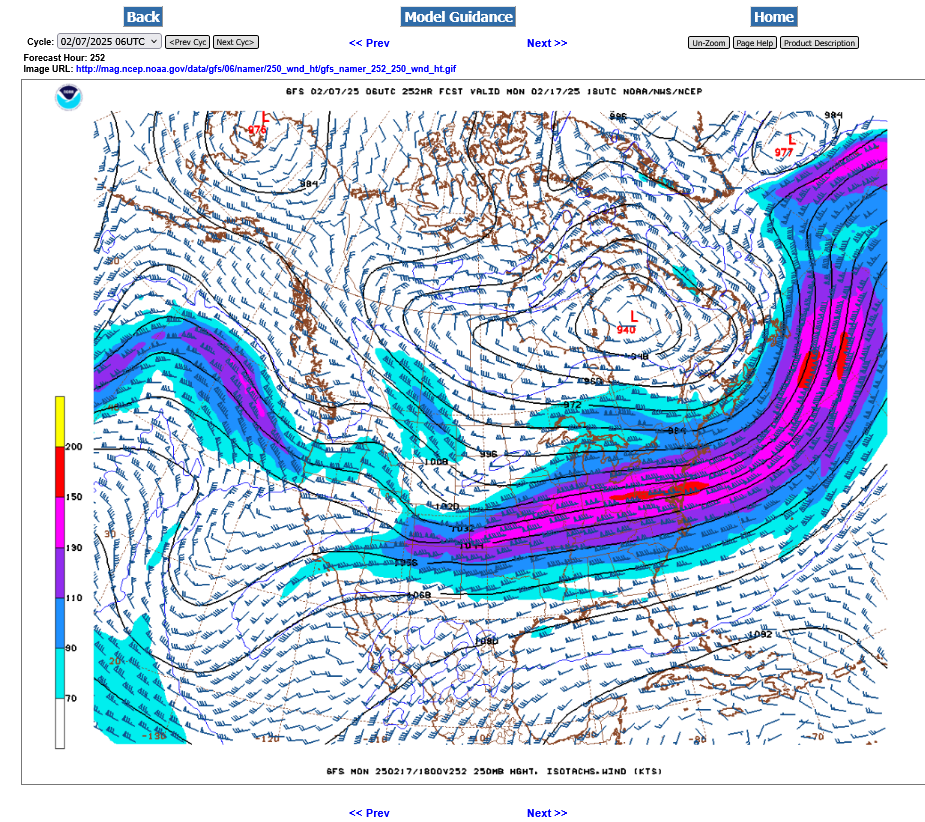Click the 976 low pressure L marker
Image resolution: width=925 pixels, height=822 pixels.
coord(265,118)
